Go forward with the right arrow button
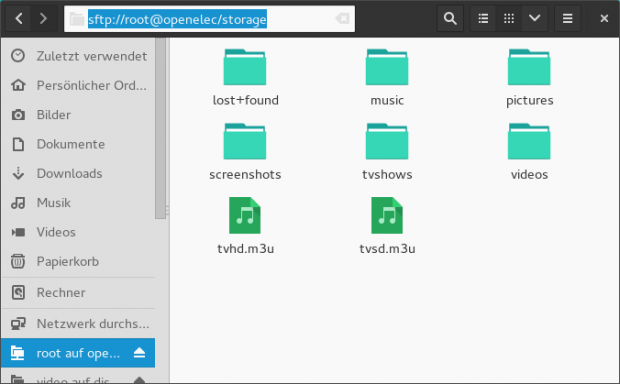This screenshot has height=384, width=620. pyautogui.click(x=43, y=19)
